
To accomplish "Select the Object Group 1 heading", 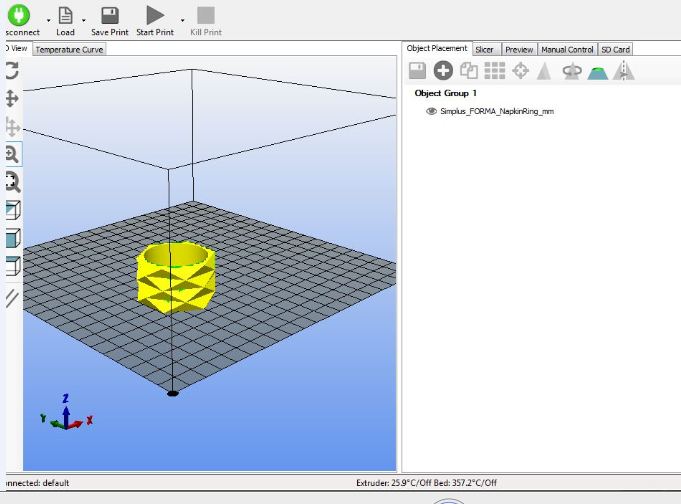I will pos(446,93).
